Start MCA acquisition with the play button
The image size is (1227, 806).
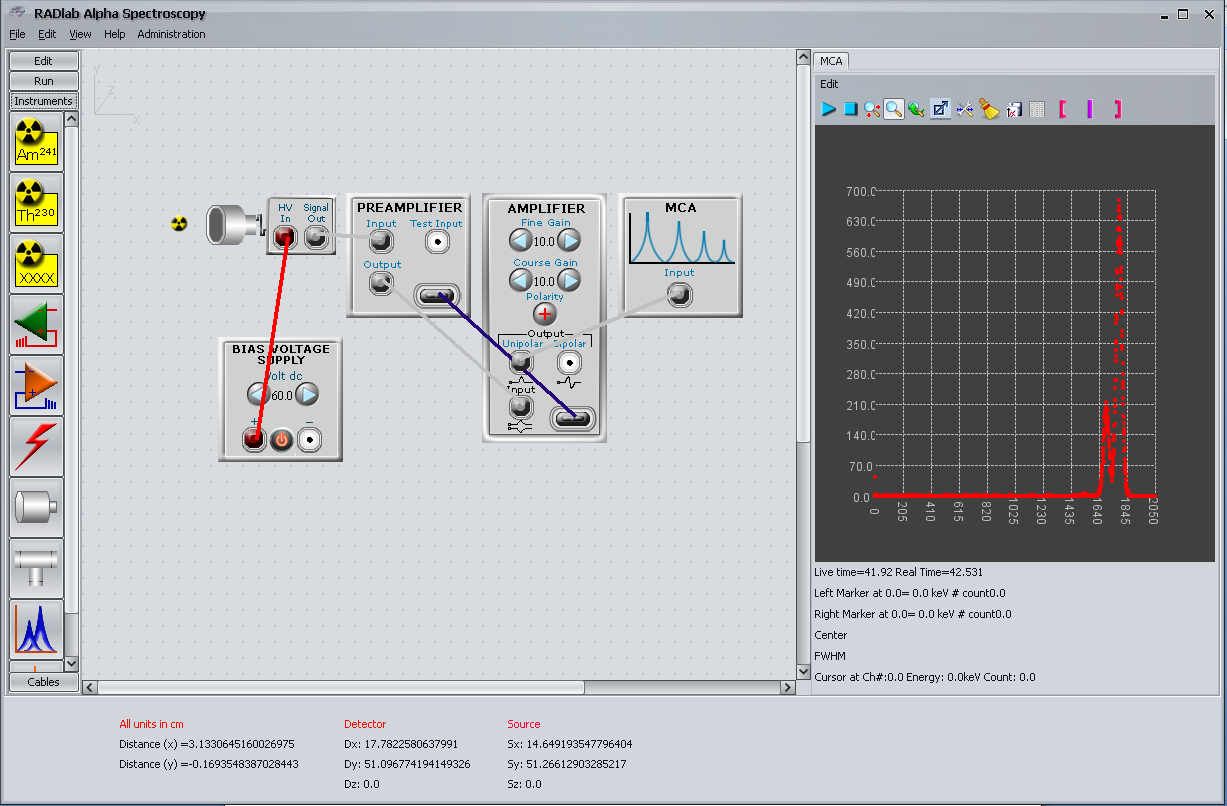click(828, 109)
